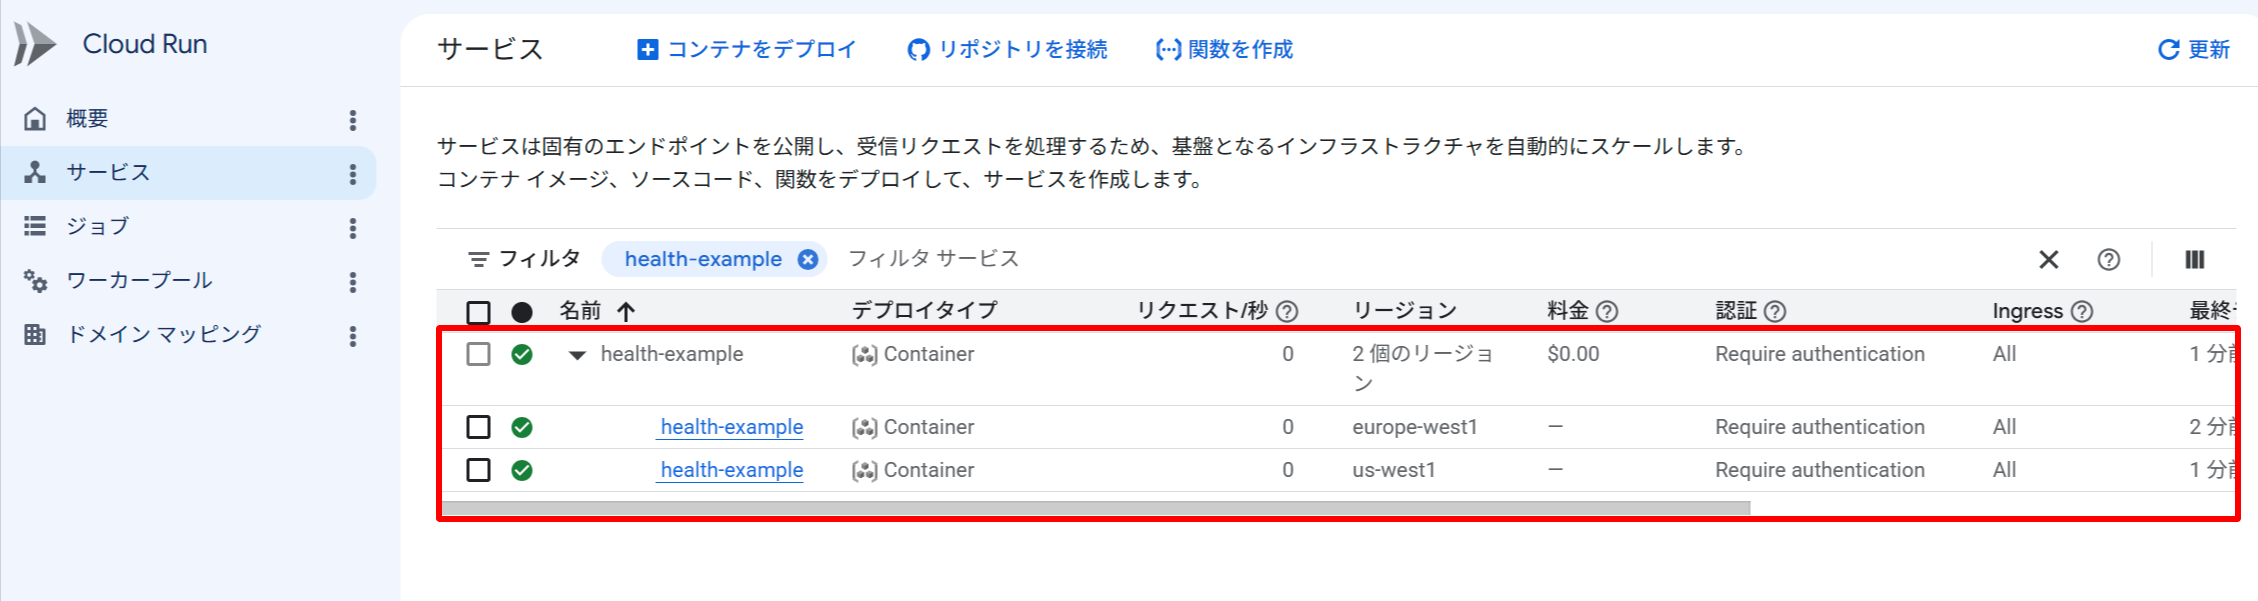Open help icon beside リクエスト/秒
Image resolution: width=2258 pixels, height=601 pixels.
(x=1288, y=312)
